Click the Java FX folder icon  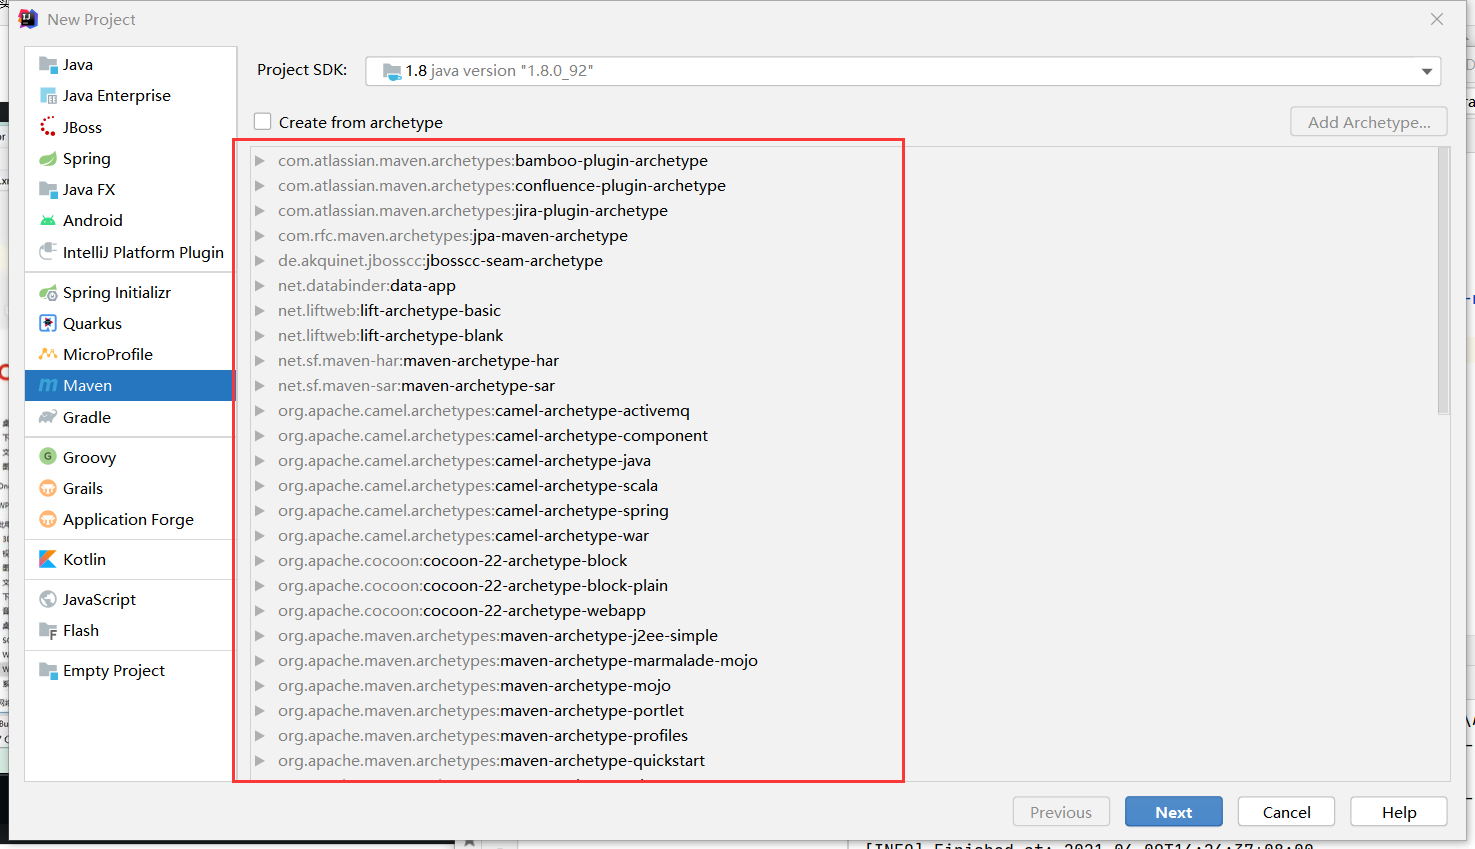coord(48,189)
